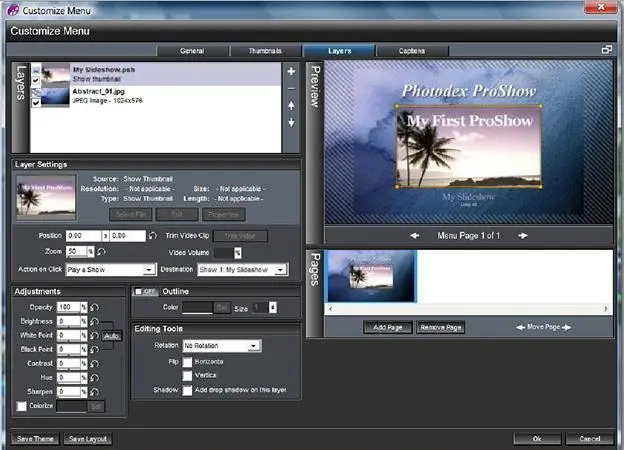
Task: Click the Video Volume field
Action: (x=224, y=253)
